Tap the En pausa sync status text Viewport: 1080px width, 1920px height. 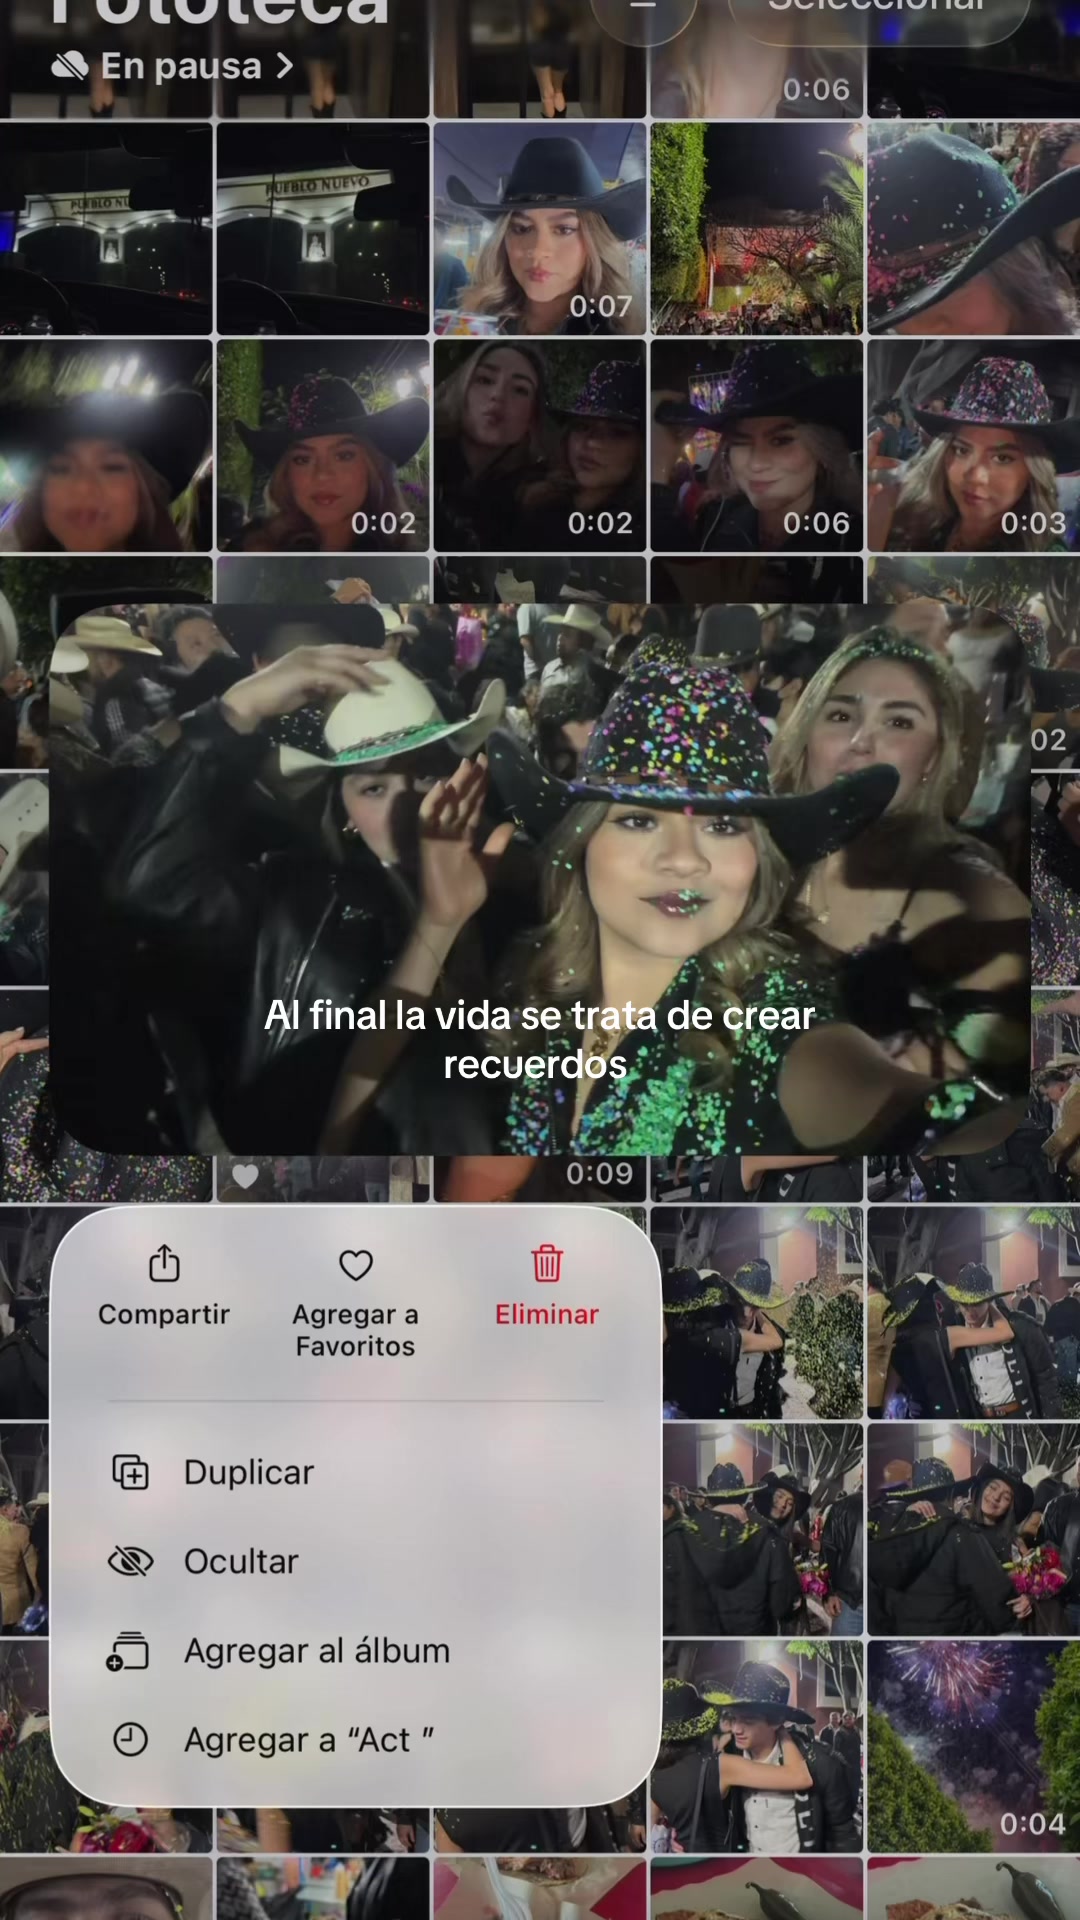(x=181, y=66)
